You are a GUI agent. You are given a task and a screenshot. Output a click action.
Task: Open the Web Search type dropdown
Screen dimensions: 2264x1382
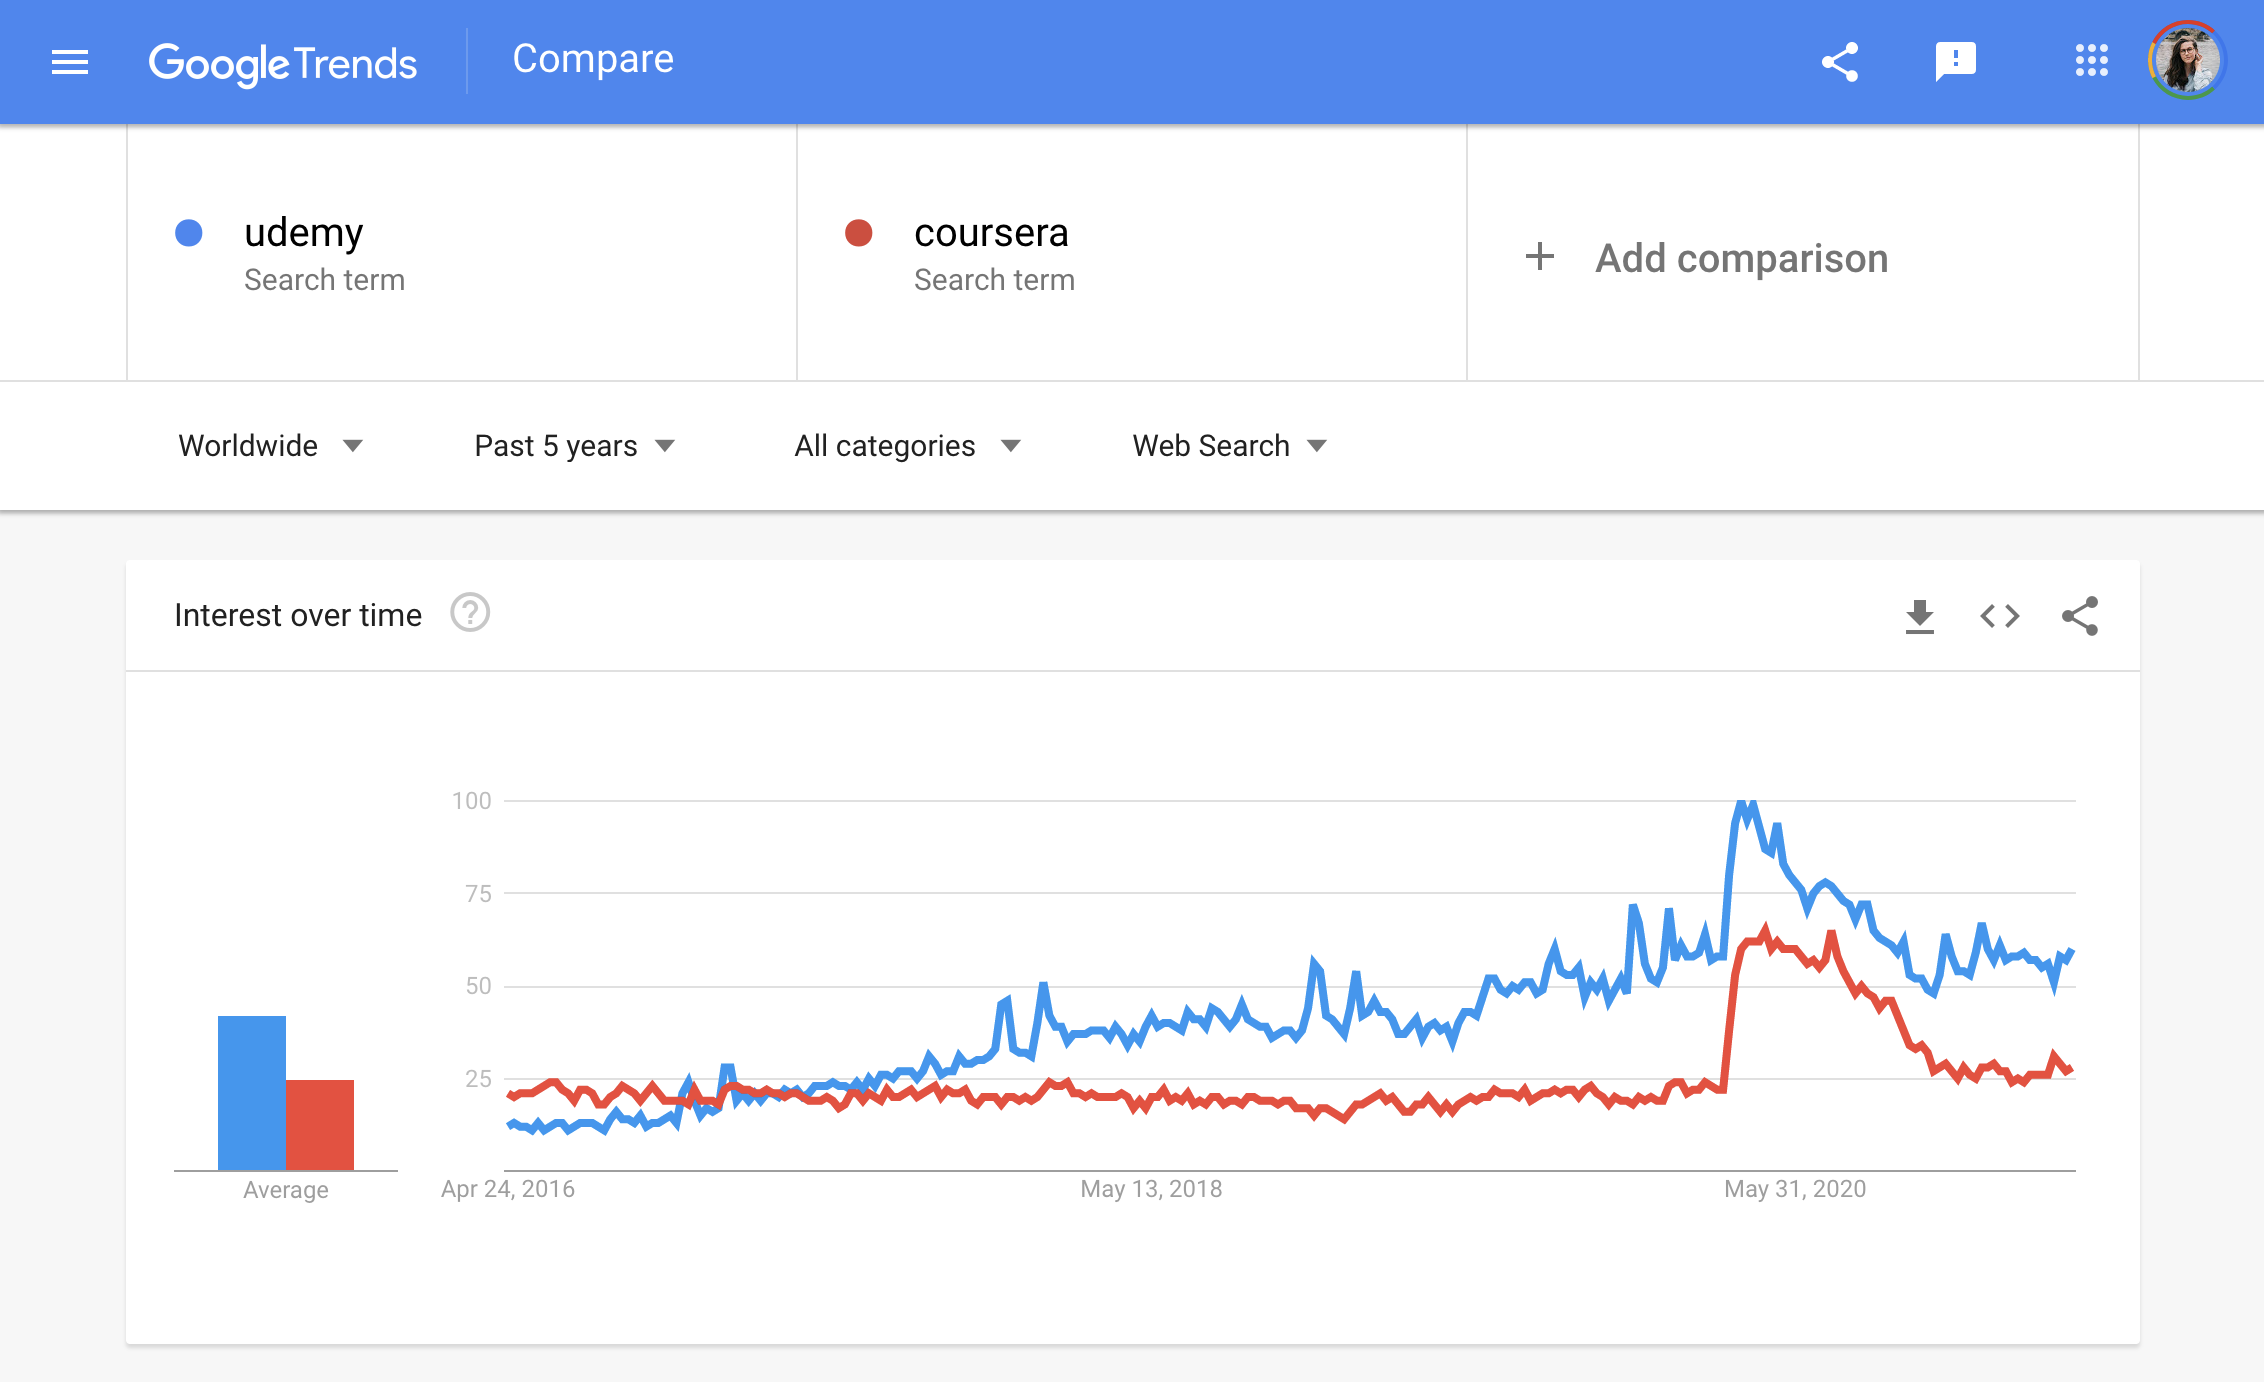1228,446
